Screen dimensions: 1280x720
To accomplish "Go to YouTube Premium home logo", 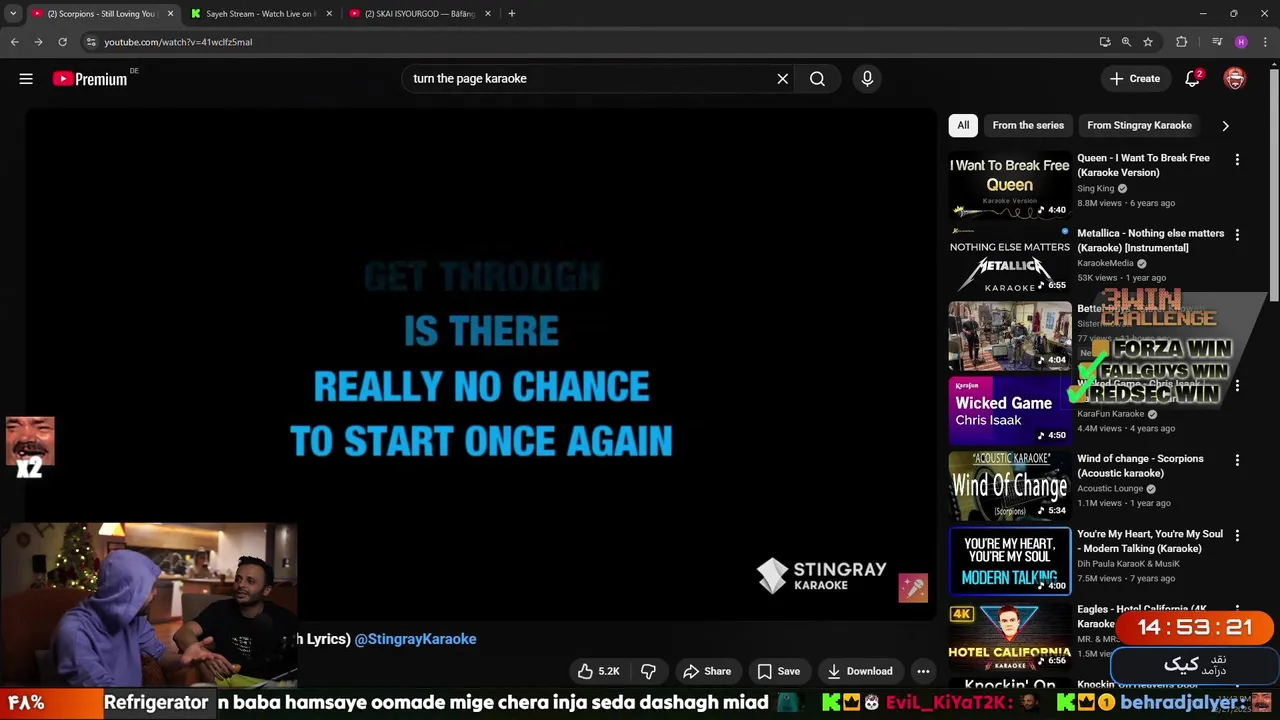I will (x=90, y=79).
